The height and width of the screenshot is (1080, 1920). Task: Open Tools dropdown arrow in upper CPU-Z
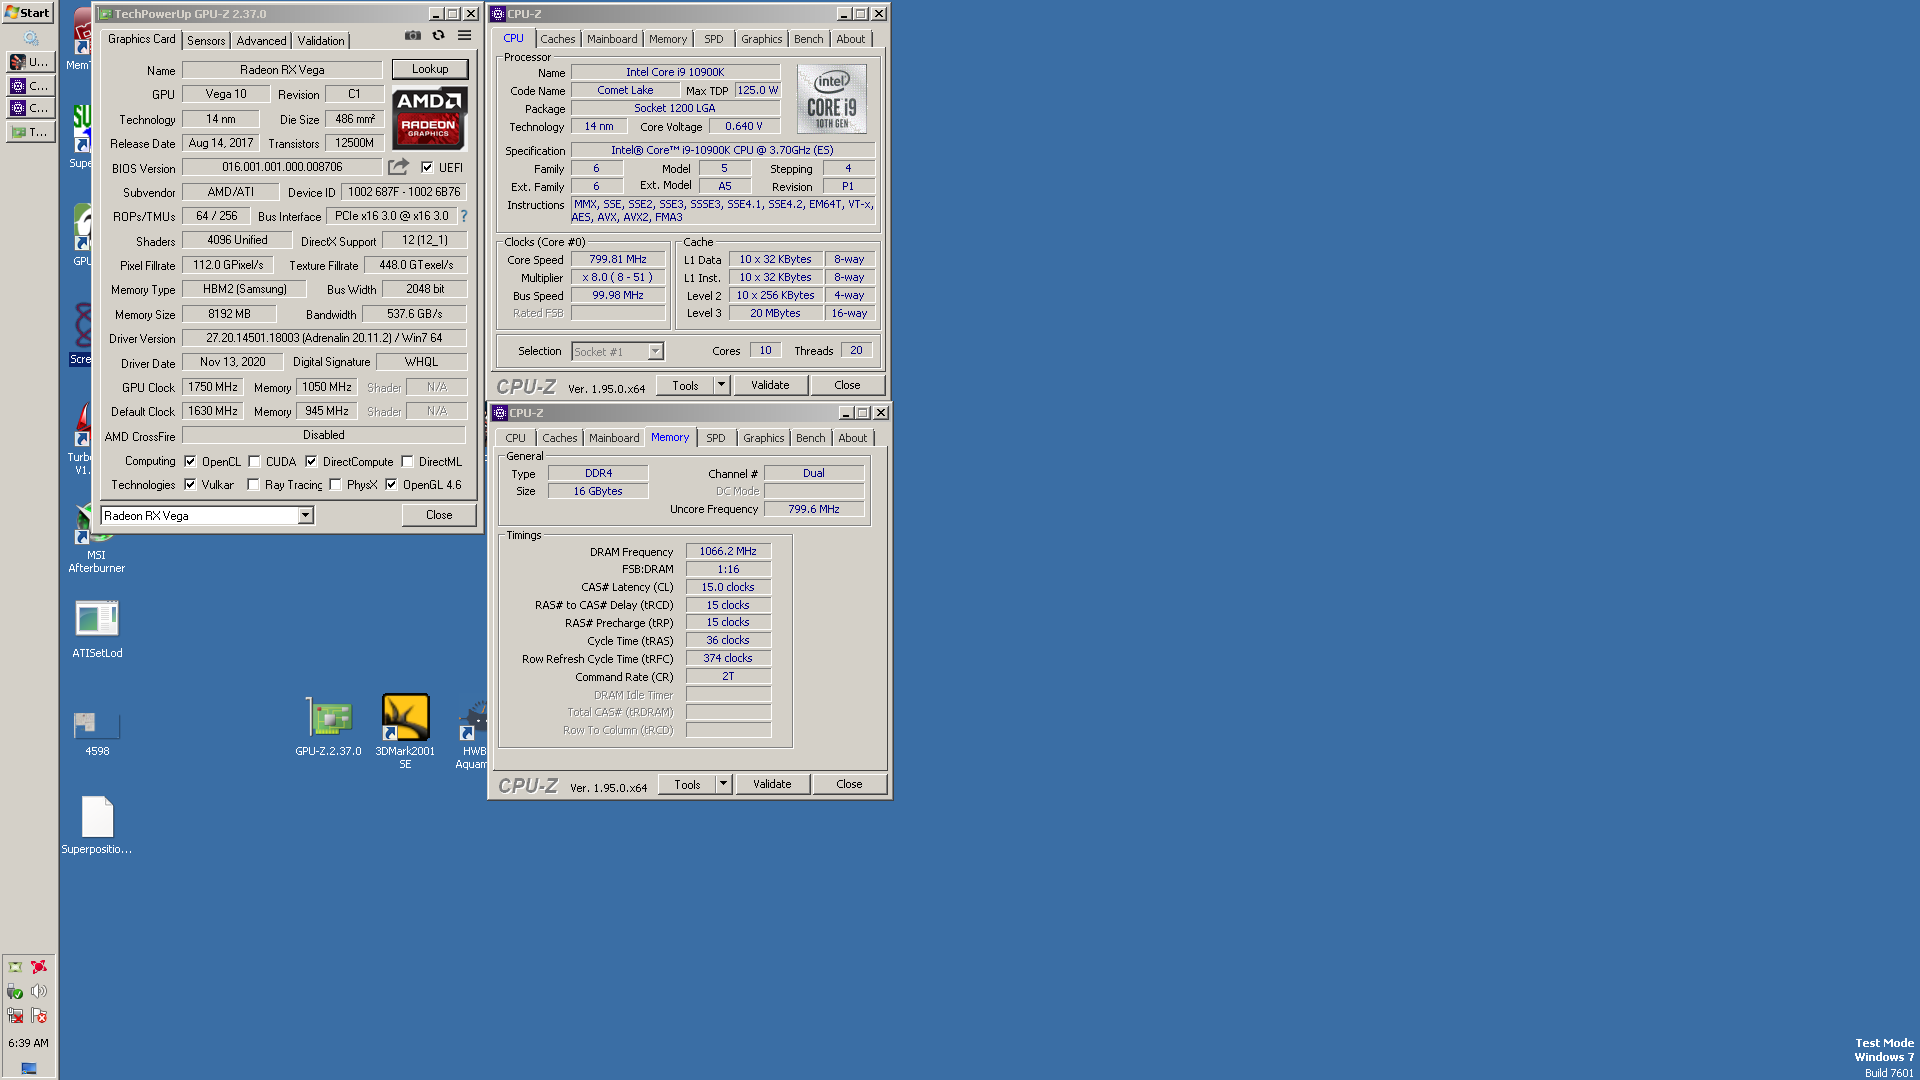tap(721, 385)
